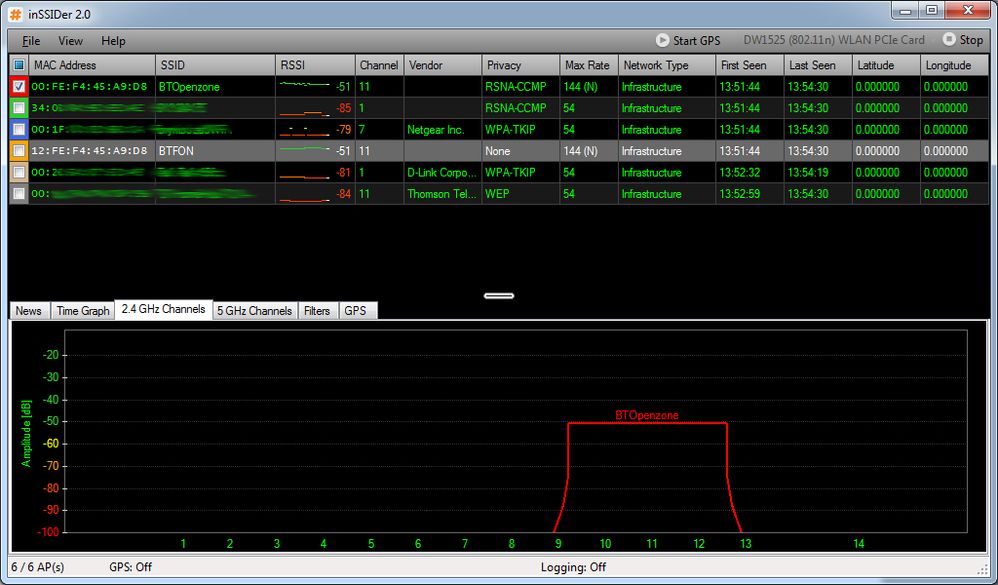Sort by the SSID column header

(216, 65)
